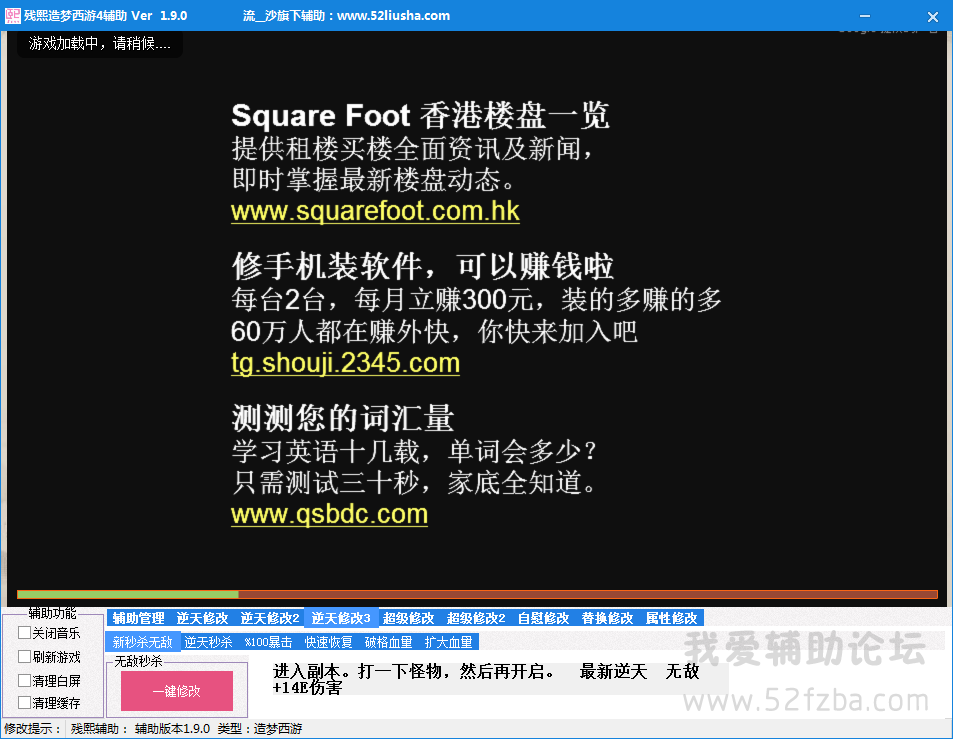
Task: Select the 逆天修改2 tab
Action: 270,618
